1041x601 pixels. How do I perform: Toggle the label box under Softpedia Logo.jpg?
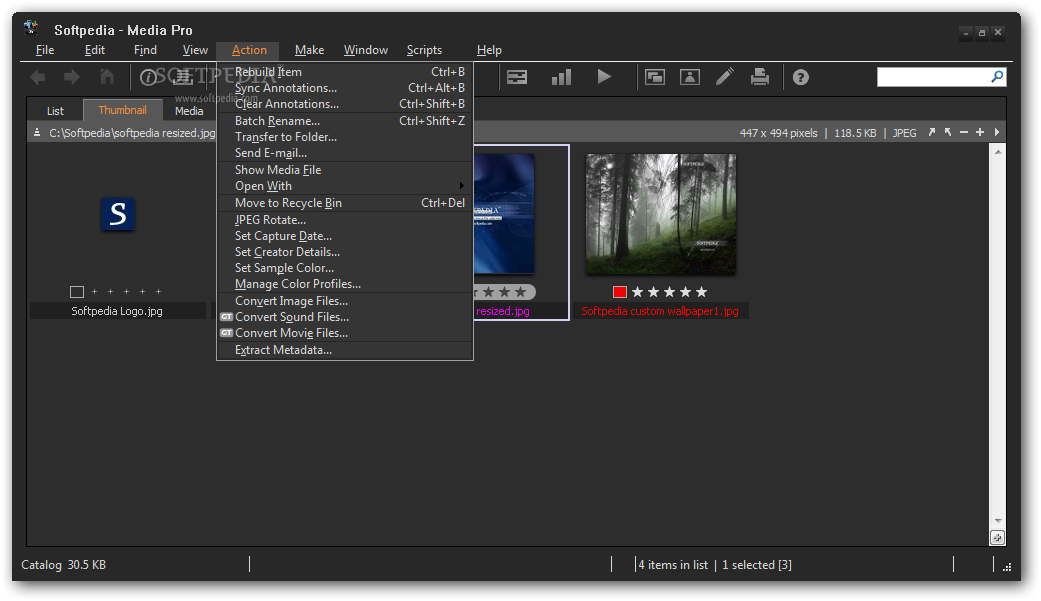77,292
